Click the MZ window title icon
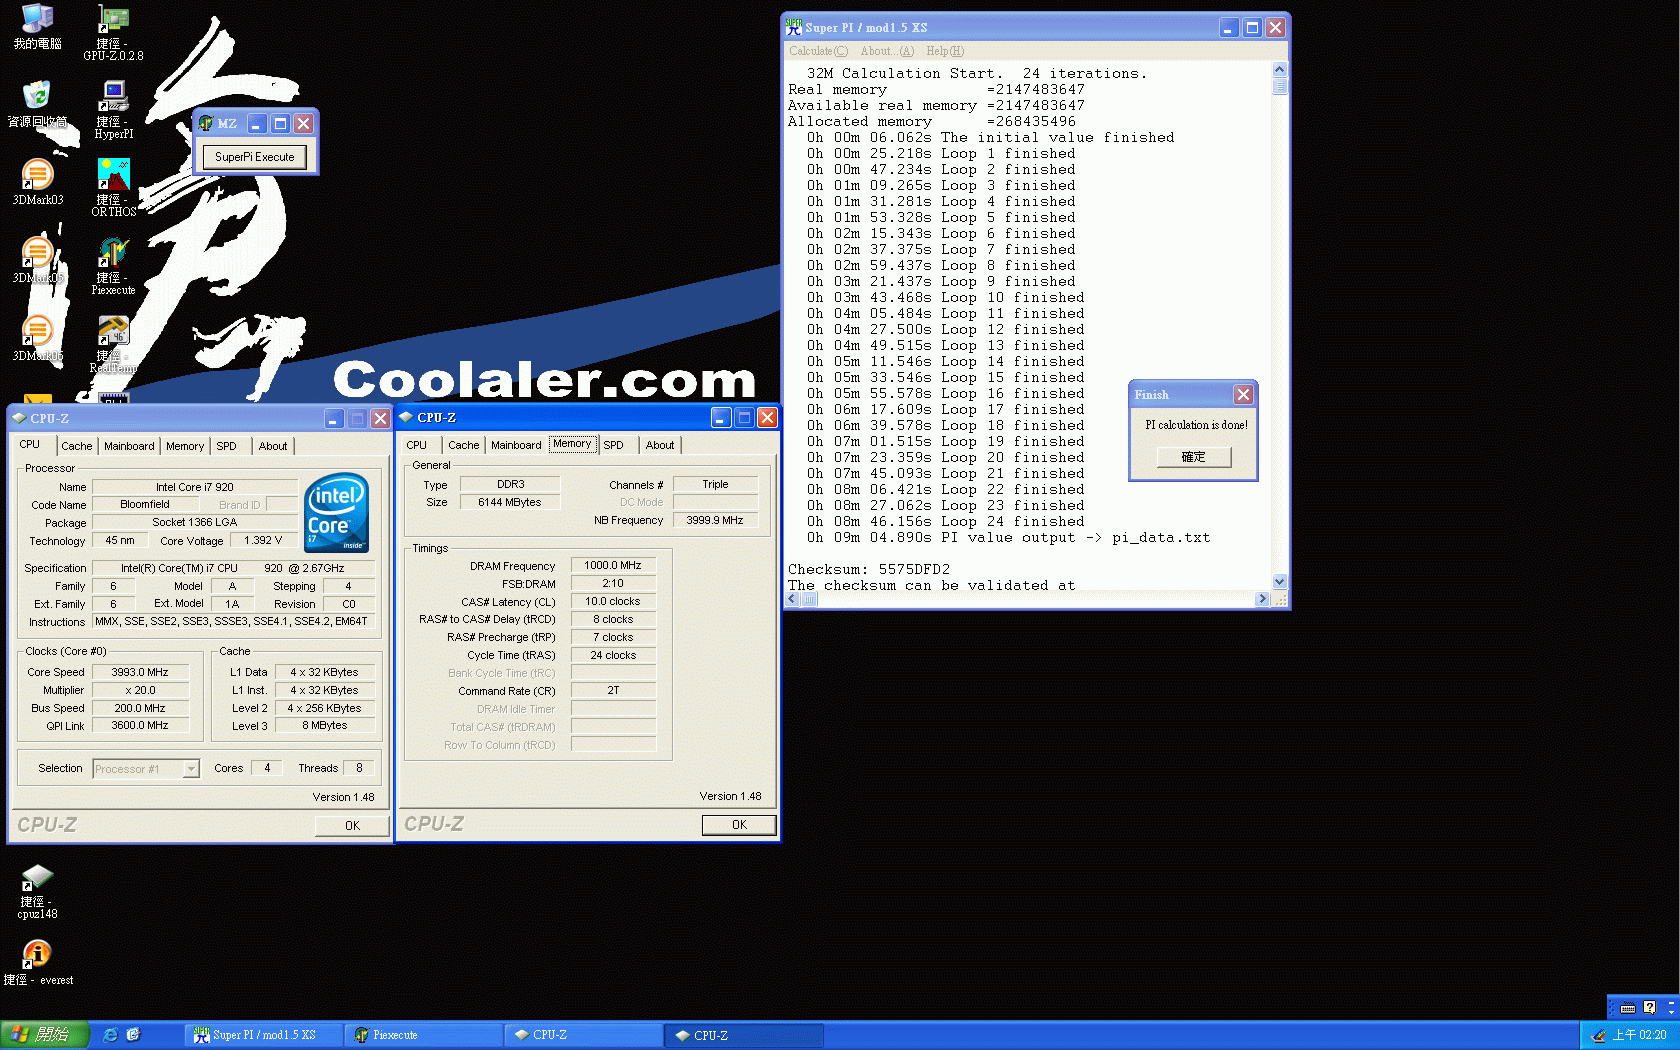This screenshot has height=1050, width=1680. 206,123
